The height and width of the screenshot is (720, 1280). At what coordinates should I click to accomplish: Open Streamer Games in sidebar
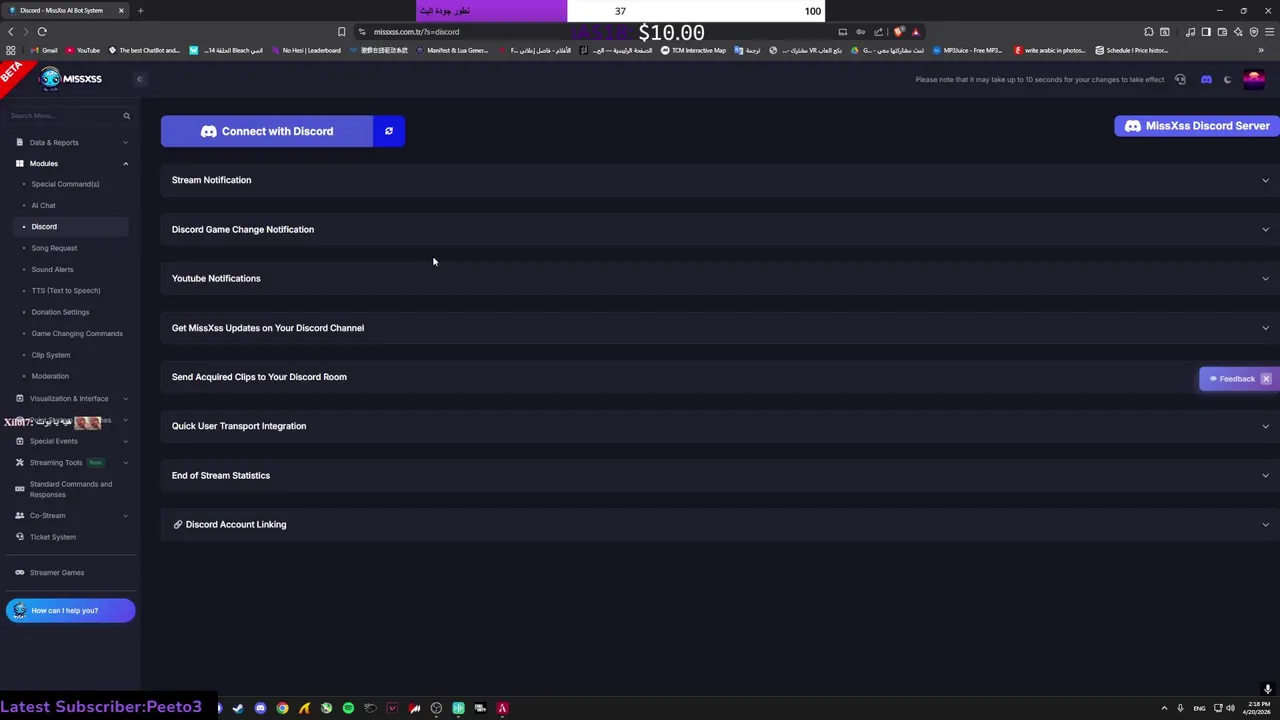click(57, 572)
